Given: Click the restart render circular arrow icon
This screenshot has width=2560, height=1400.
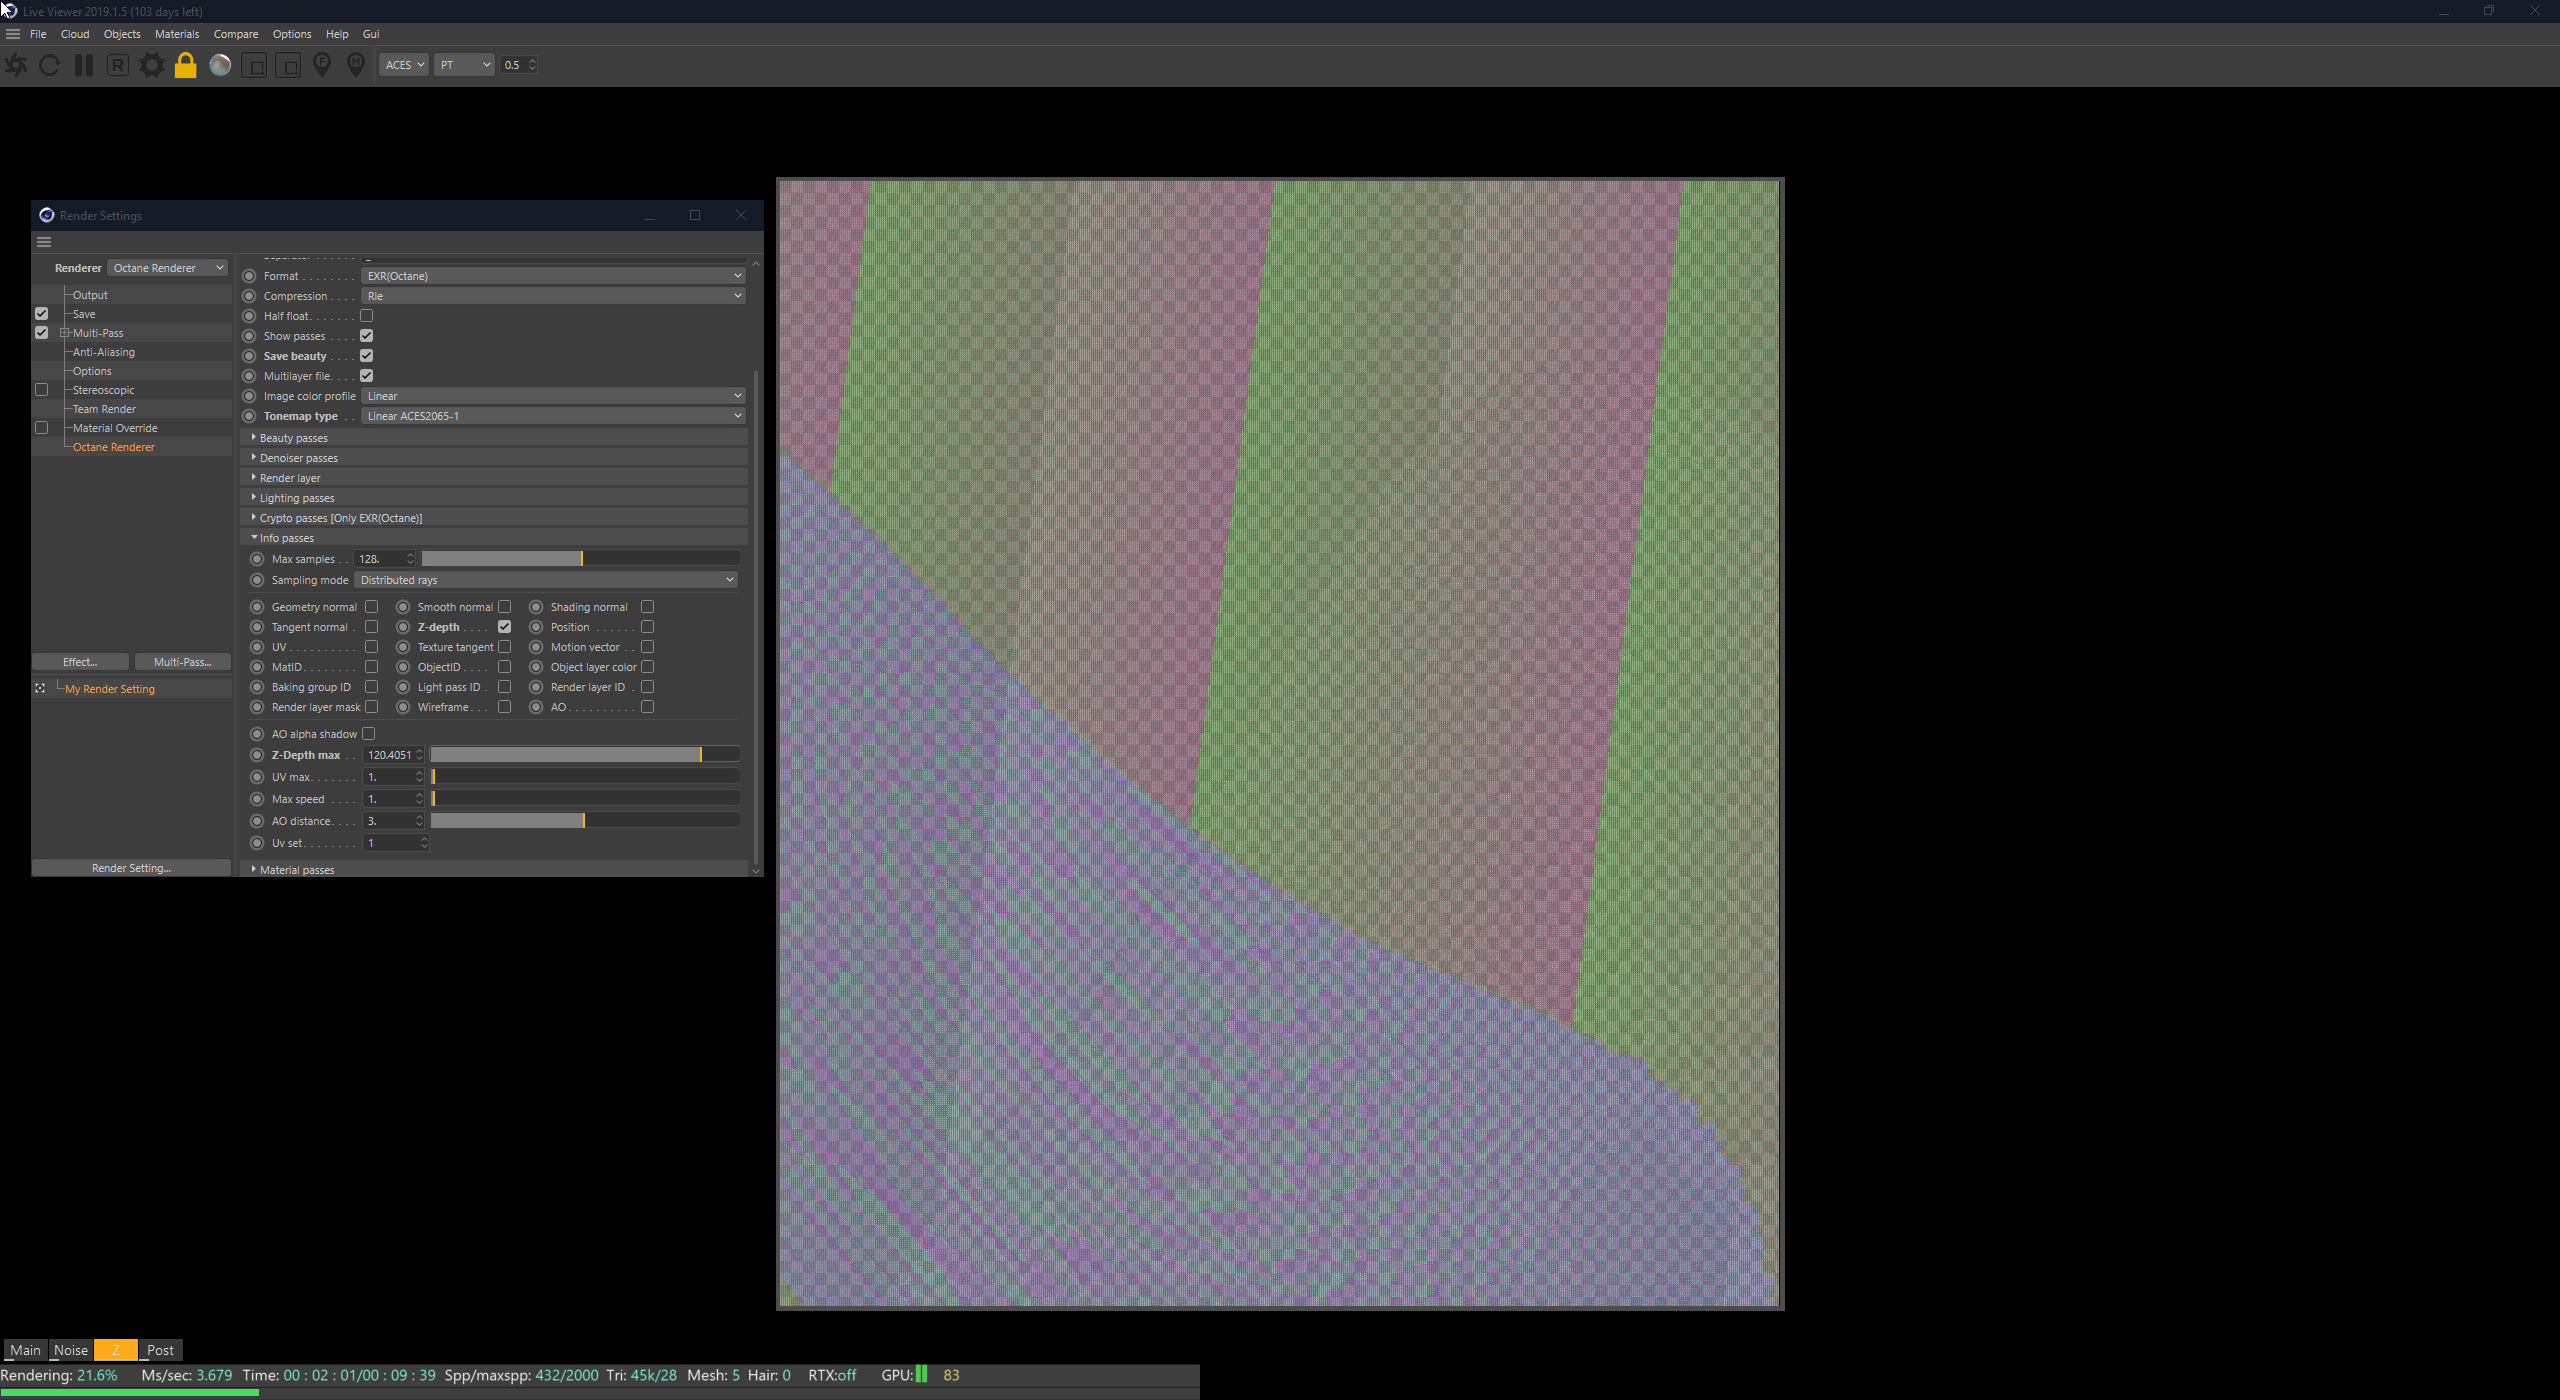Looking at the screenshot, I should (x=49, y=65).
